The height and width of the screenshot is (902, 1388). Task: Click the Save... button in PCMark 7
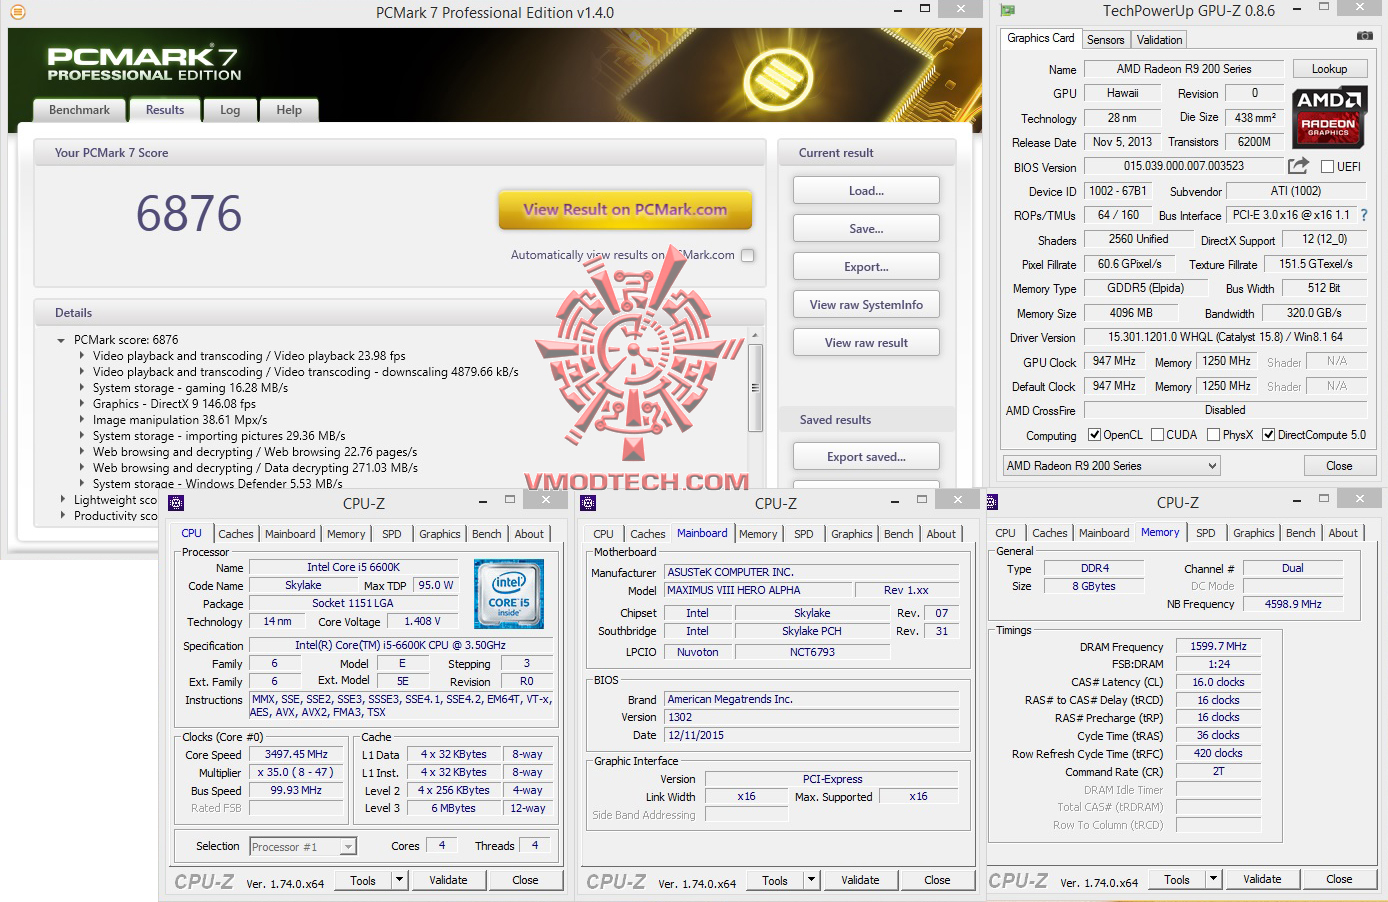click(x=866, y=229)
